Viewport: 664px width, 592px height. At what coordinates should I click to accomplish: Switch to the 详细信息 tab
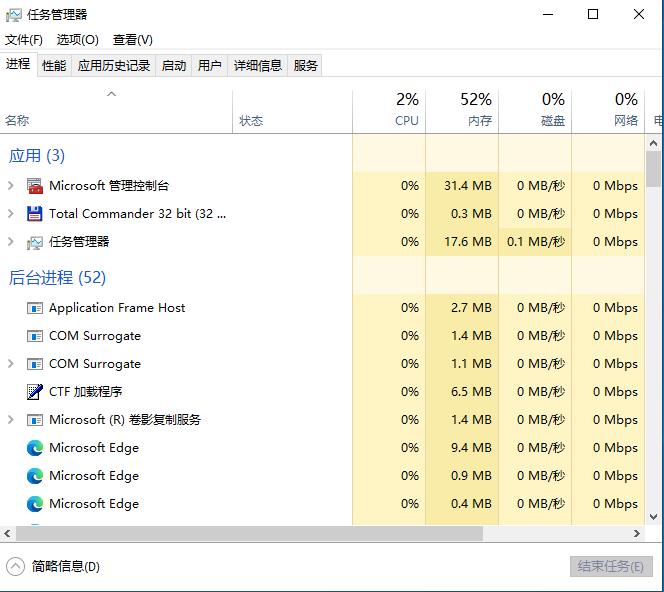tap(257, 66)
